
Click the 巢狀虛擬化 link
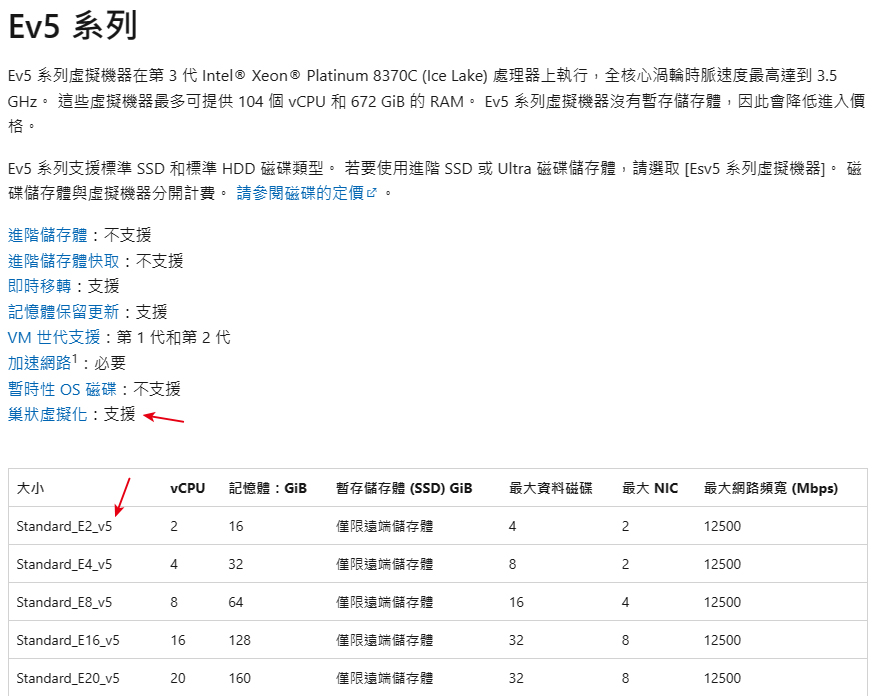47,414
